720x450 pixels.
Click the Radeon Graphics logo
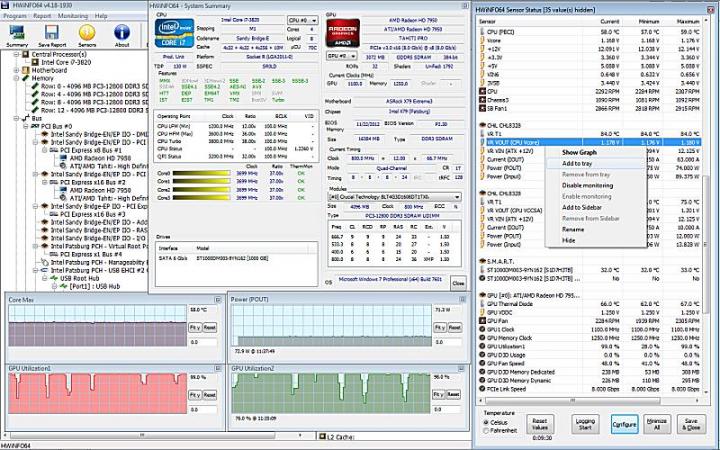tap(343, 33)
